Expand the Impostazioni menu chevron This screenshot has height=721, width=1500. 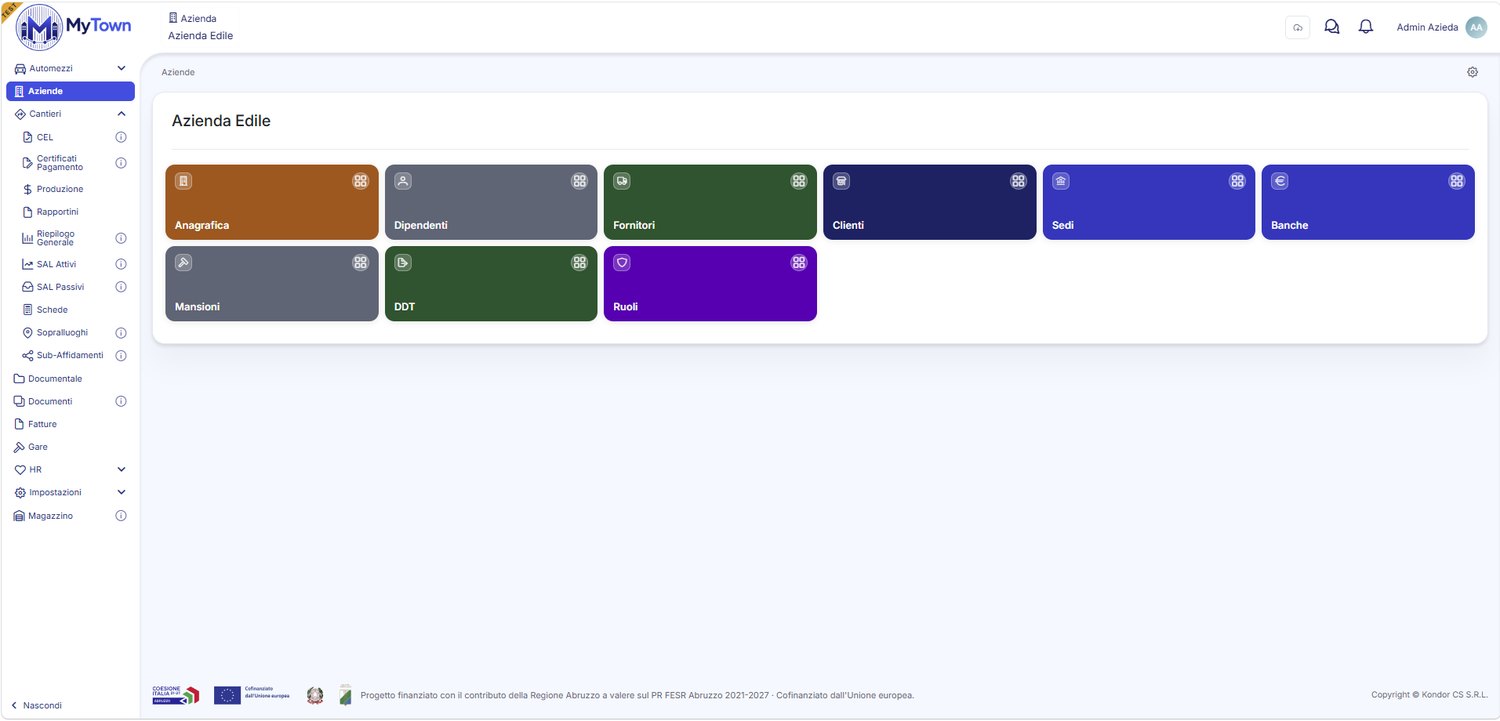121,492
